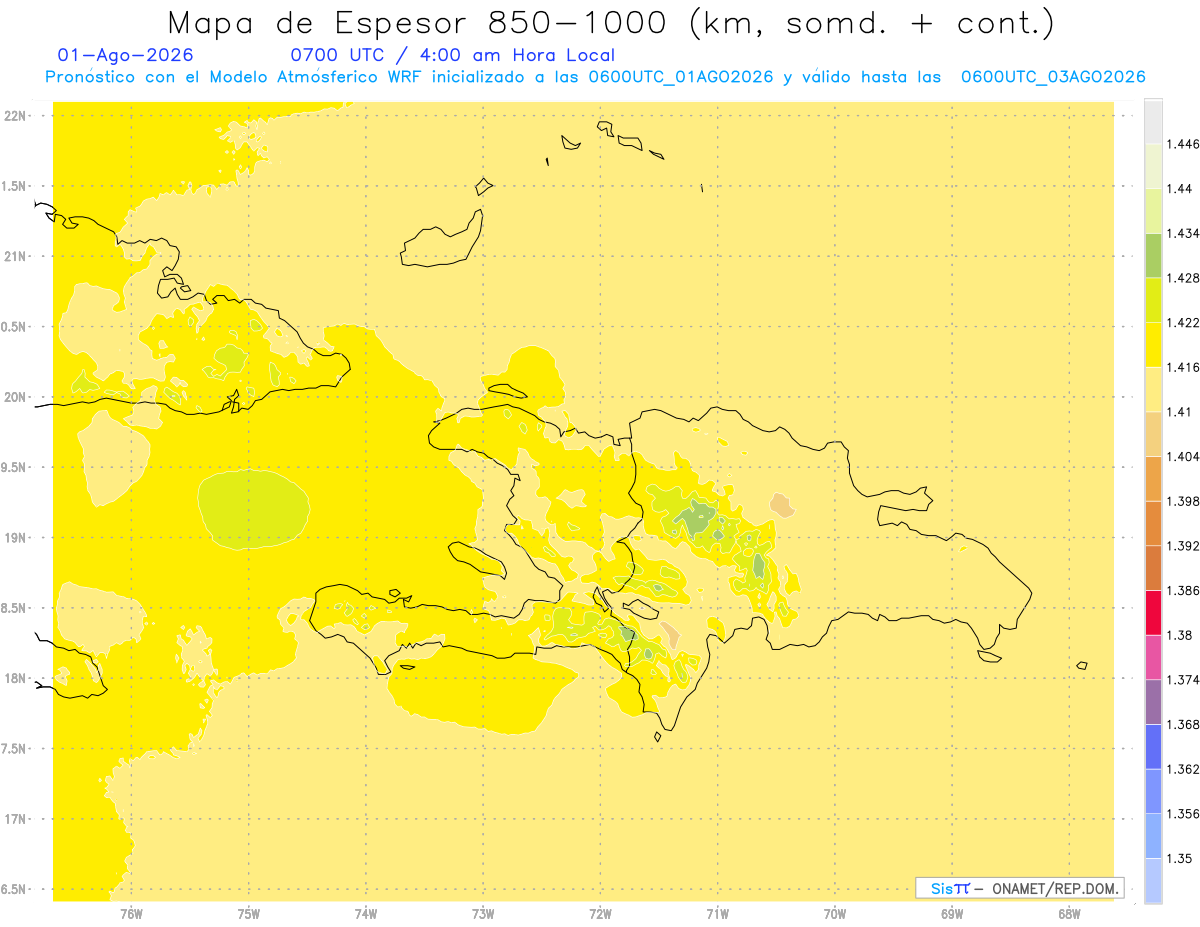The width and height of the screenshot is (1200, 927).
Task: Click the "76W" longitude axis label
Action: (131, 914)
